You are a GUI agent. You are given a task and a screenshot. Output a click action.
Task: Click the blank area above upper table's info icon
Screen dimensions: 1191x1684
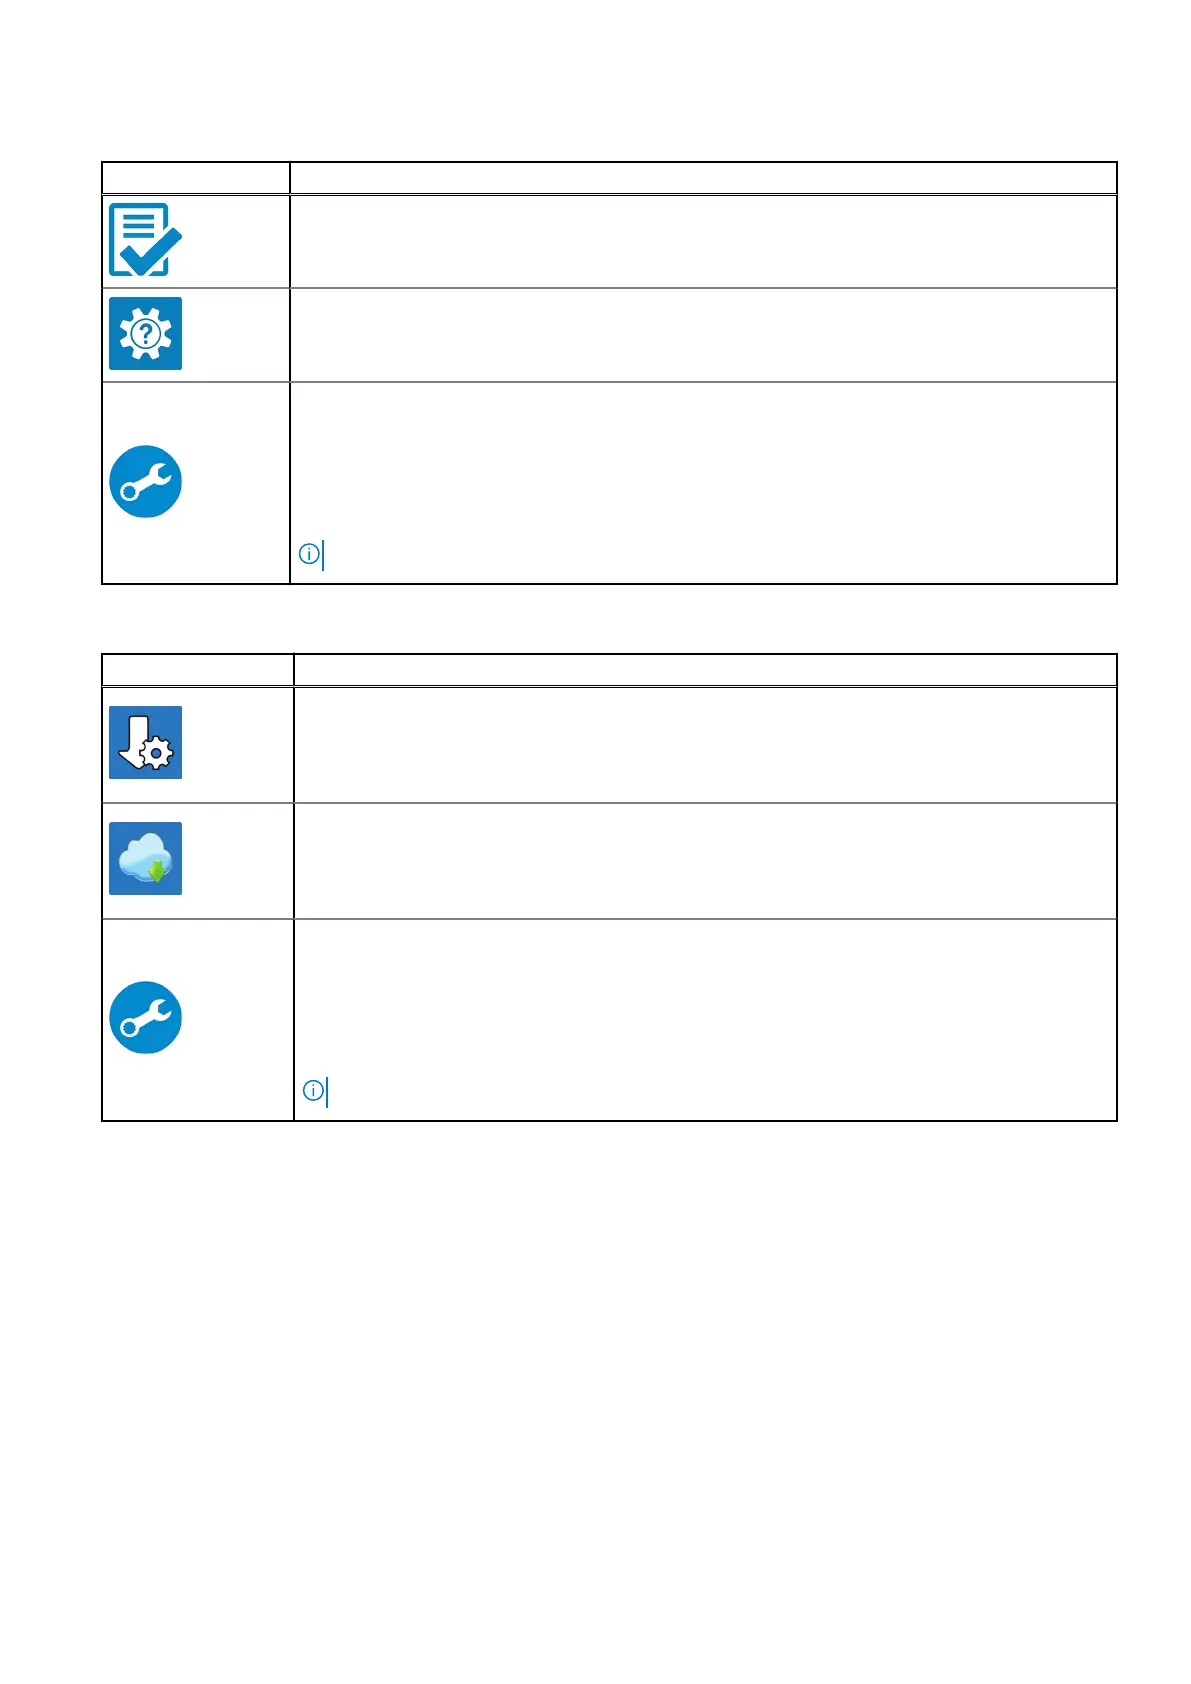tap(702, 460)
